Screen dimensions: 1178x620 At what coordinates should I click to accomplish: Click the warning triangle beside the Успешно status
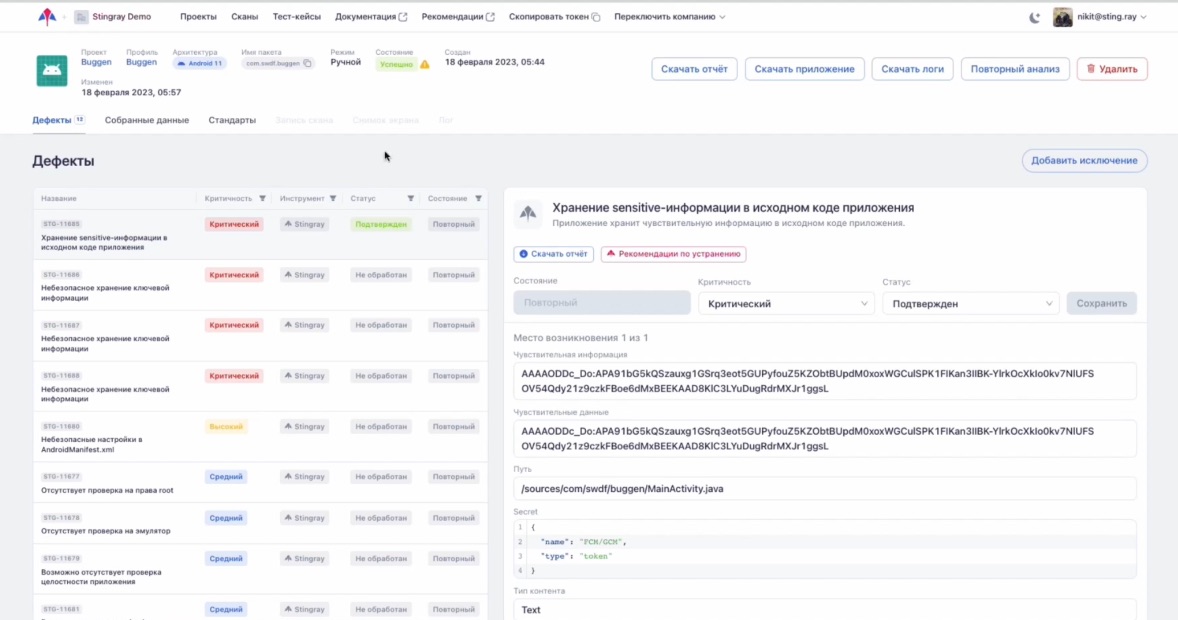[425, 64]
